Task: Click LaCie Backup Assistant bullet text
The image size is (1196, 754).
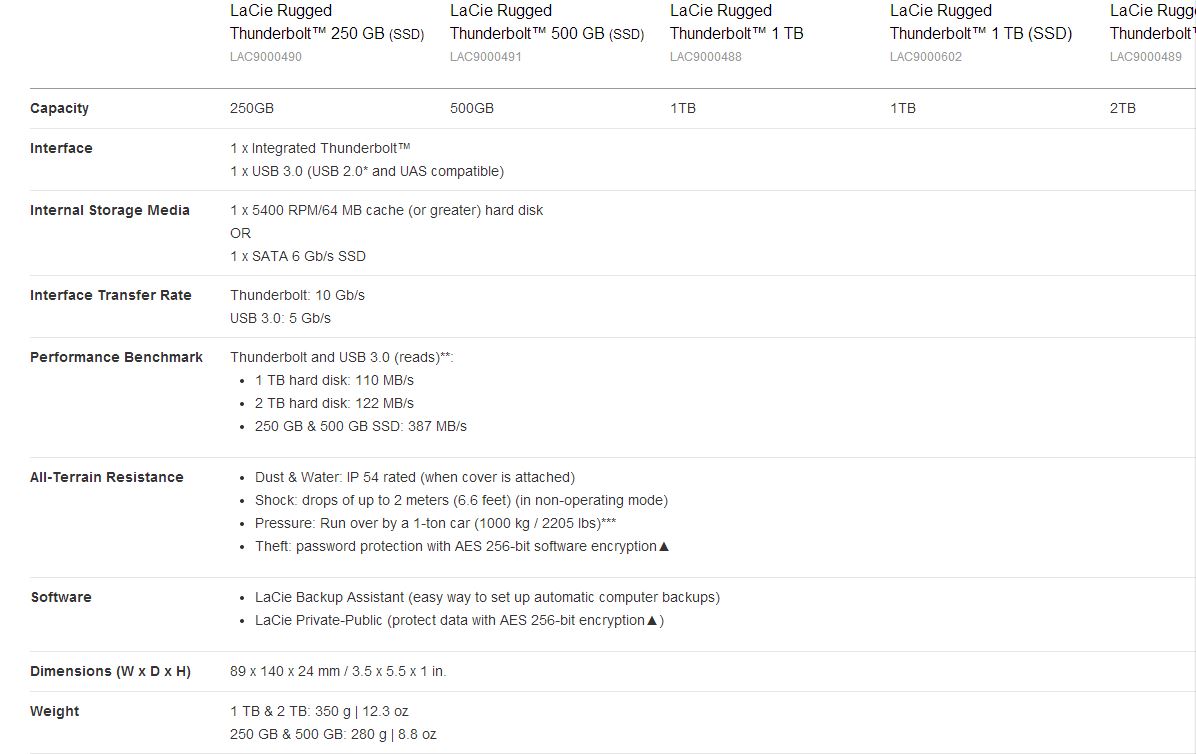Action: coord(487,598)
